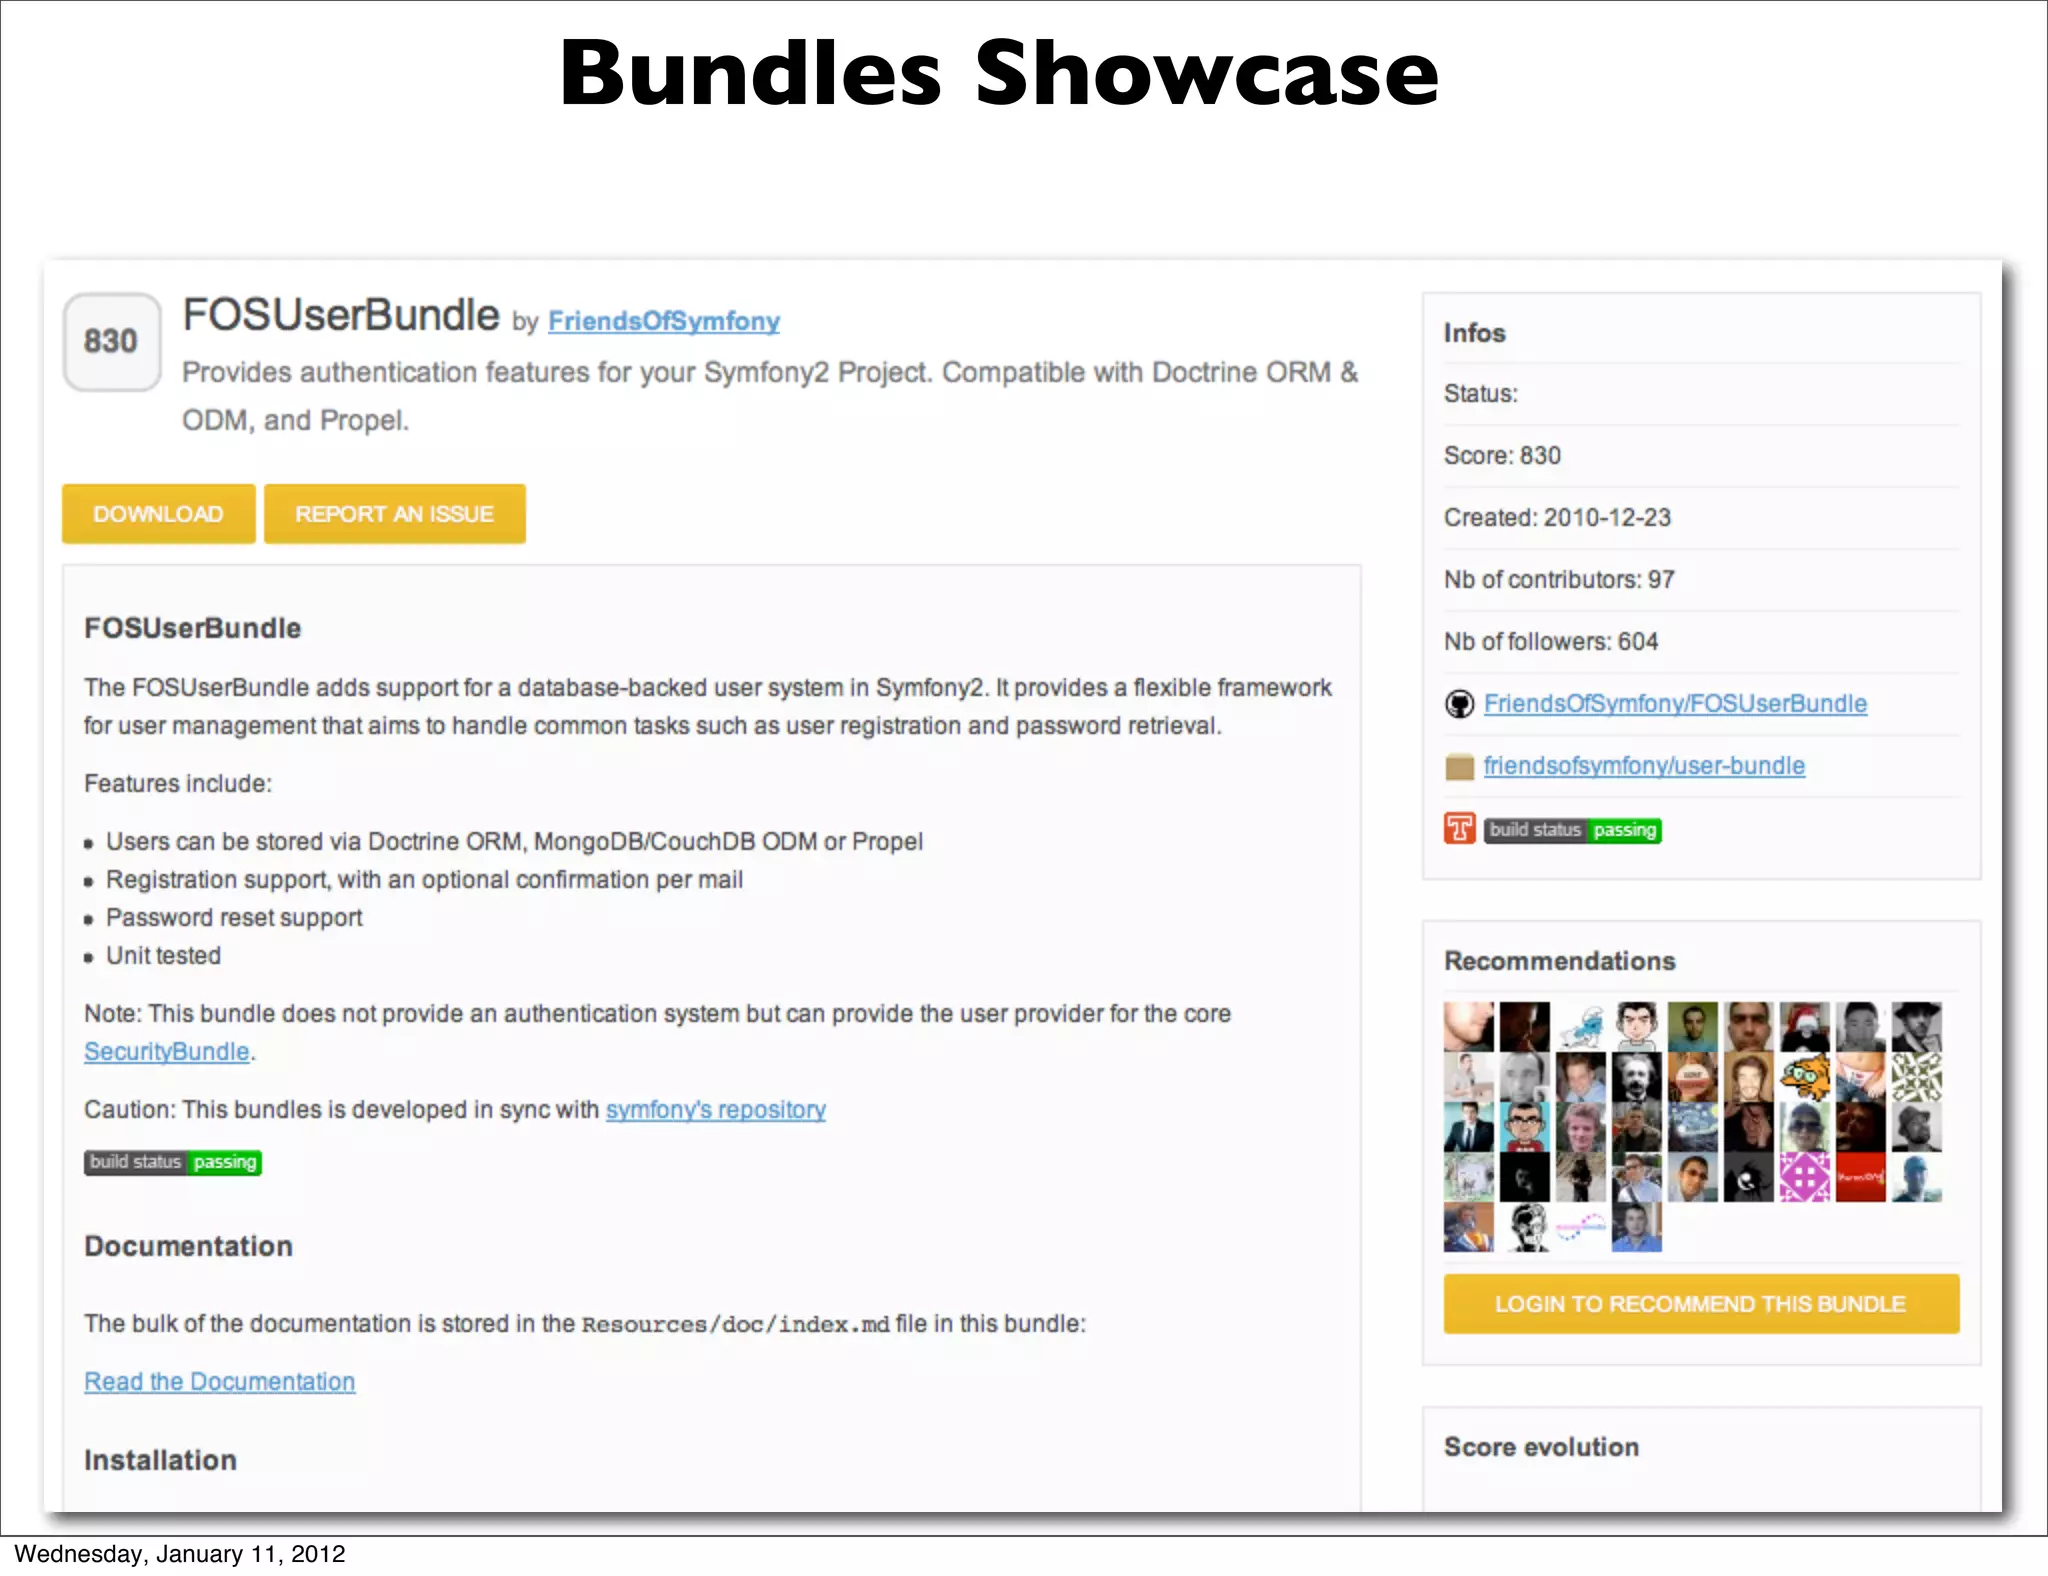Viewport: 2048px width, 1576px height.
Task: Click the build status badge under Caution
Action: [x=173, y=1162]
